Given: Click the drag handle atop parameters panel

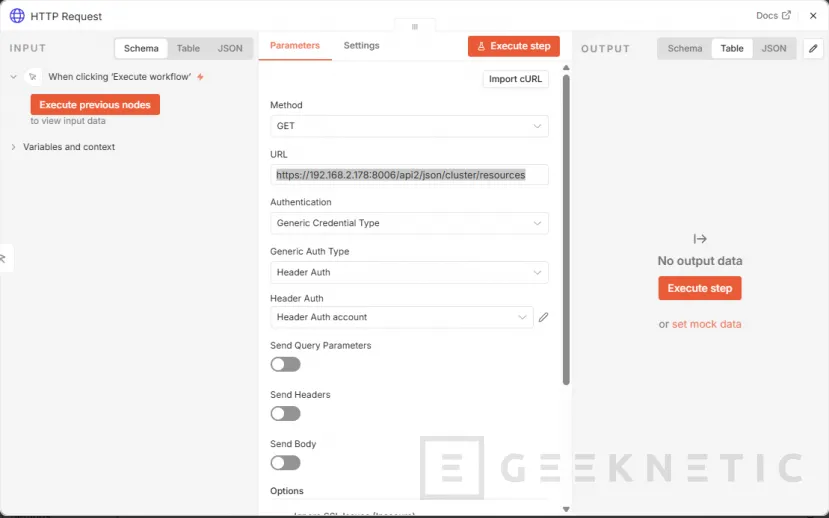Looking at the screenshot, I should point(415,26).
